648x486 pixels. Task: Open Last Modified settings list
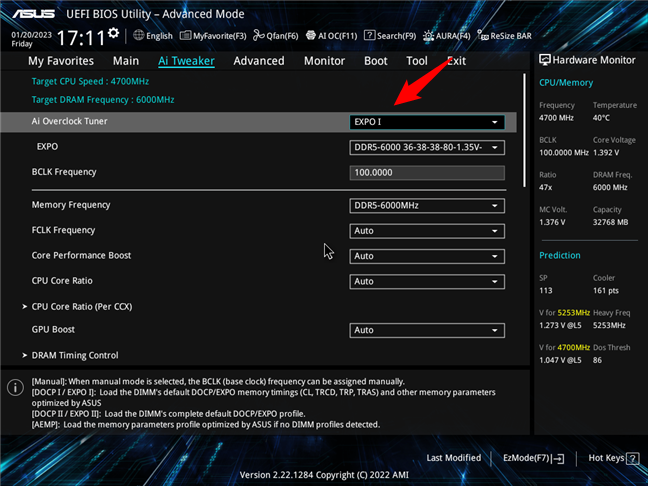click(454, 458)
